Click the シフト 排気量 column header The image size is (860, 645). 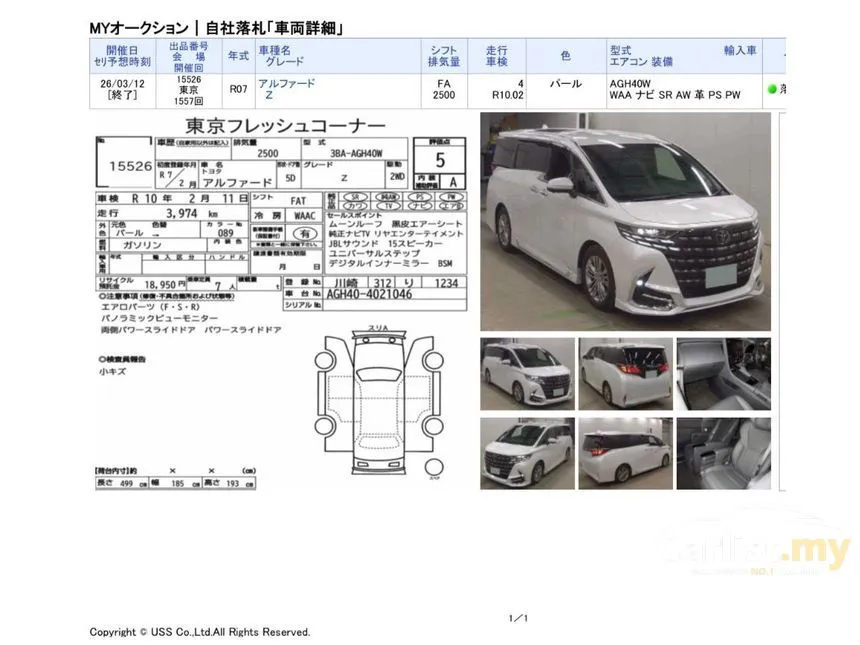point(444,56)
